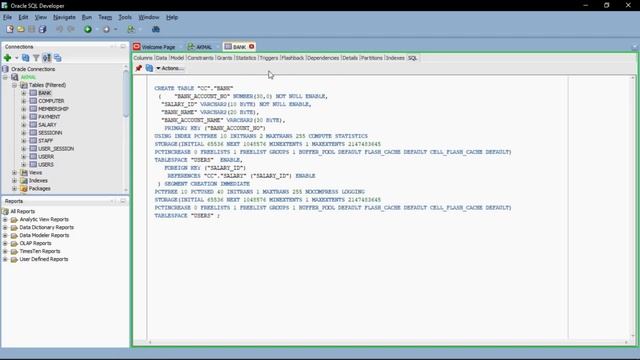This screenshot has height=360, width=640.
Task: Open the Help menu
Action: click(172, 17)
